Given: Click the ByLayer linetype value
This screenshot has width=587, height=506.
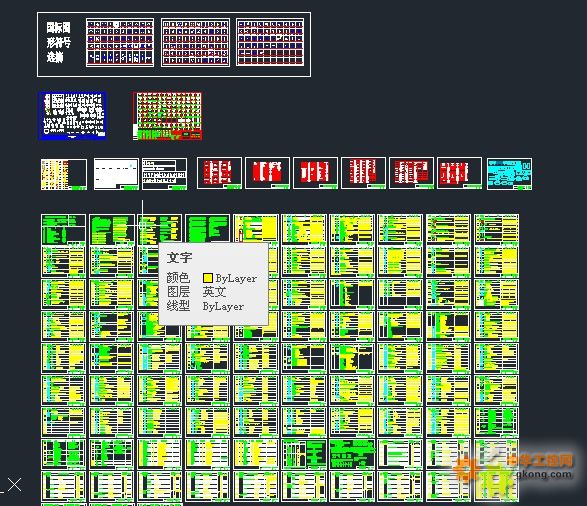Looking at the screenshot, I should [x=223, y=307].
